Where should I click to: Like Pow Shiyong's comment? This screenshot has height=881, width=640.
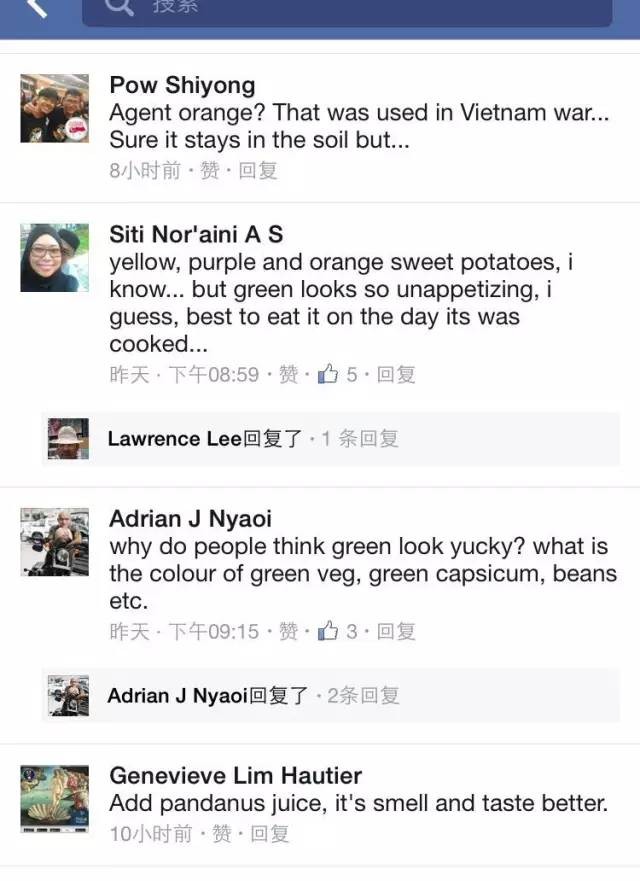click(210, 171)
